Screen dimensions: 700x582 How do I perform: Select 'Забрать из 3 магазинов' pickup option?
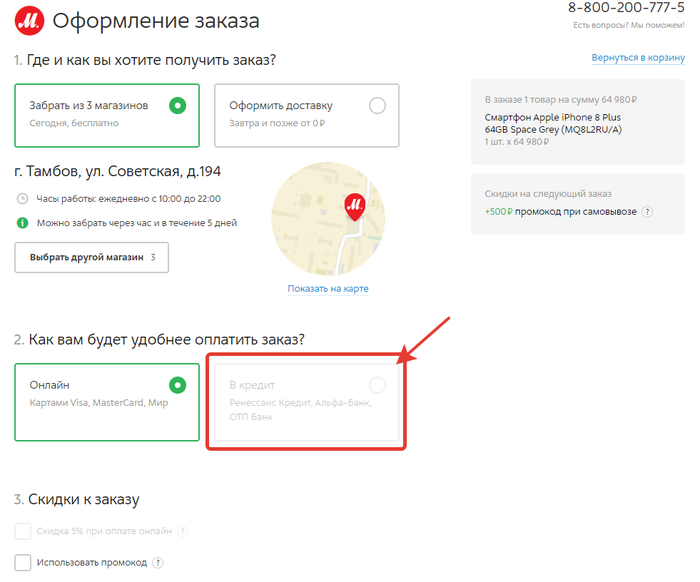tap(107, 113)
